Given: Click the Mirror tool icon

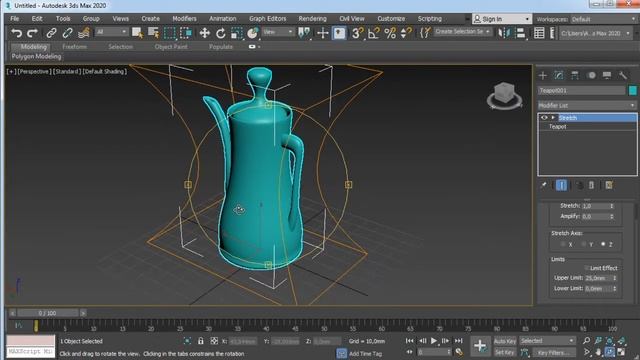Looking at the screenshot, I should 504,33.
